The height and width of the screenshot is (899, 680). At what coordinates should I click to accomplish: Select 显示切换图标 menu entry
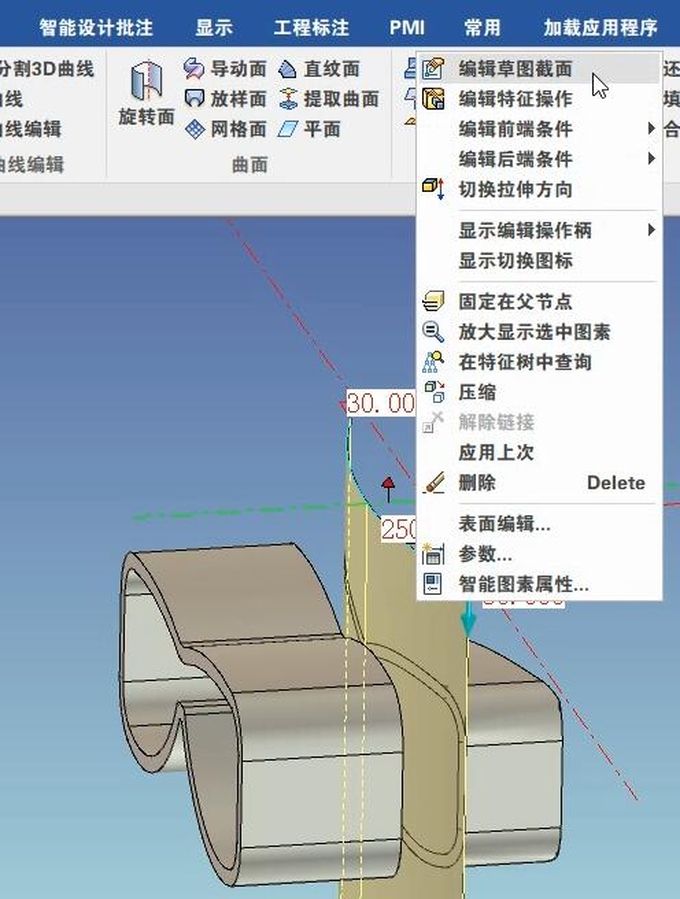pos(539,261)
